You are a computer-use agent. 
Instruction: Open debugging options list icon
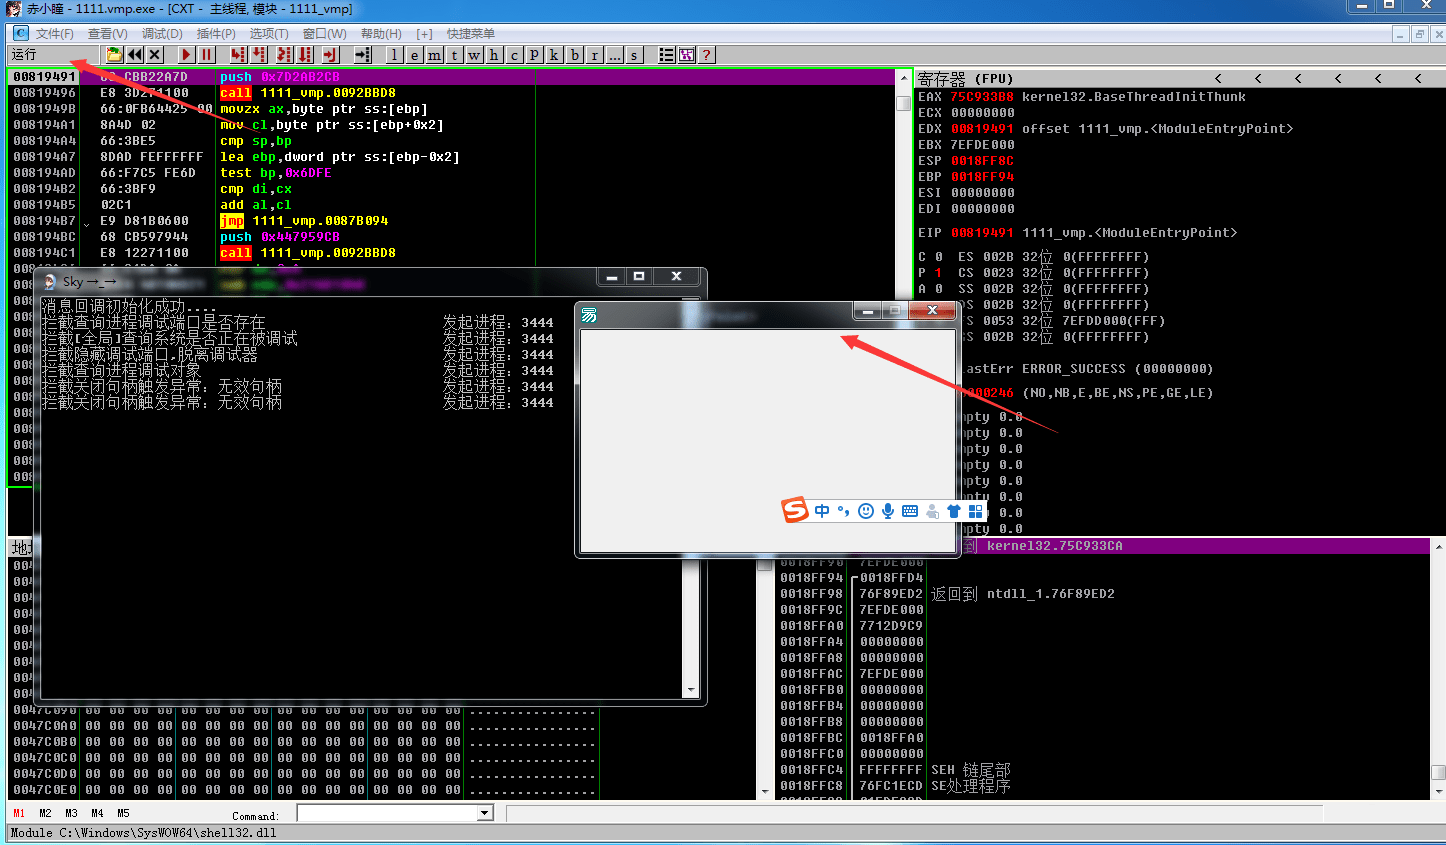[x=666, y=55]
